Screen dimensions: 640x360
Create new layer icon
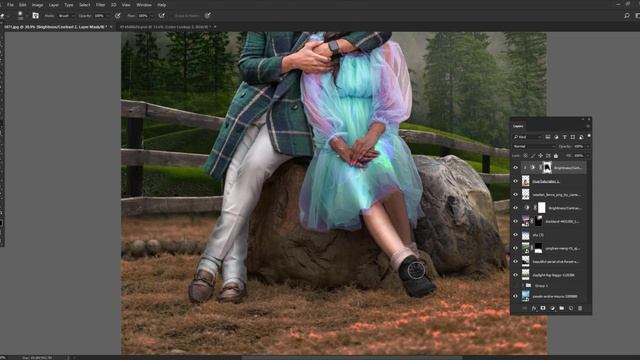point(571,308)
